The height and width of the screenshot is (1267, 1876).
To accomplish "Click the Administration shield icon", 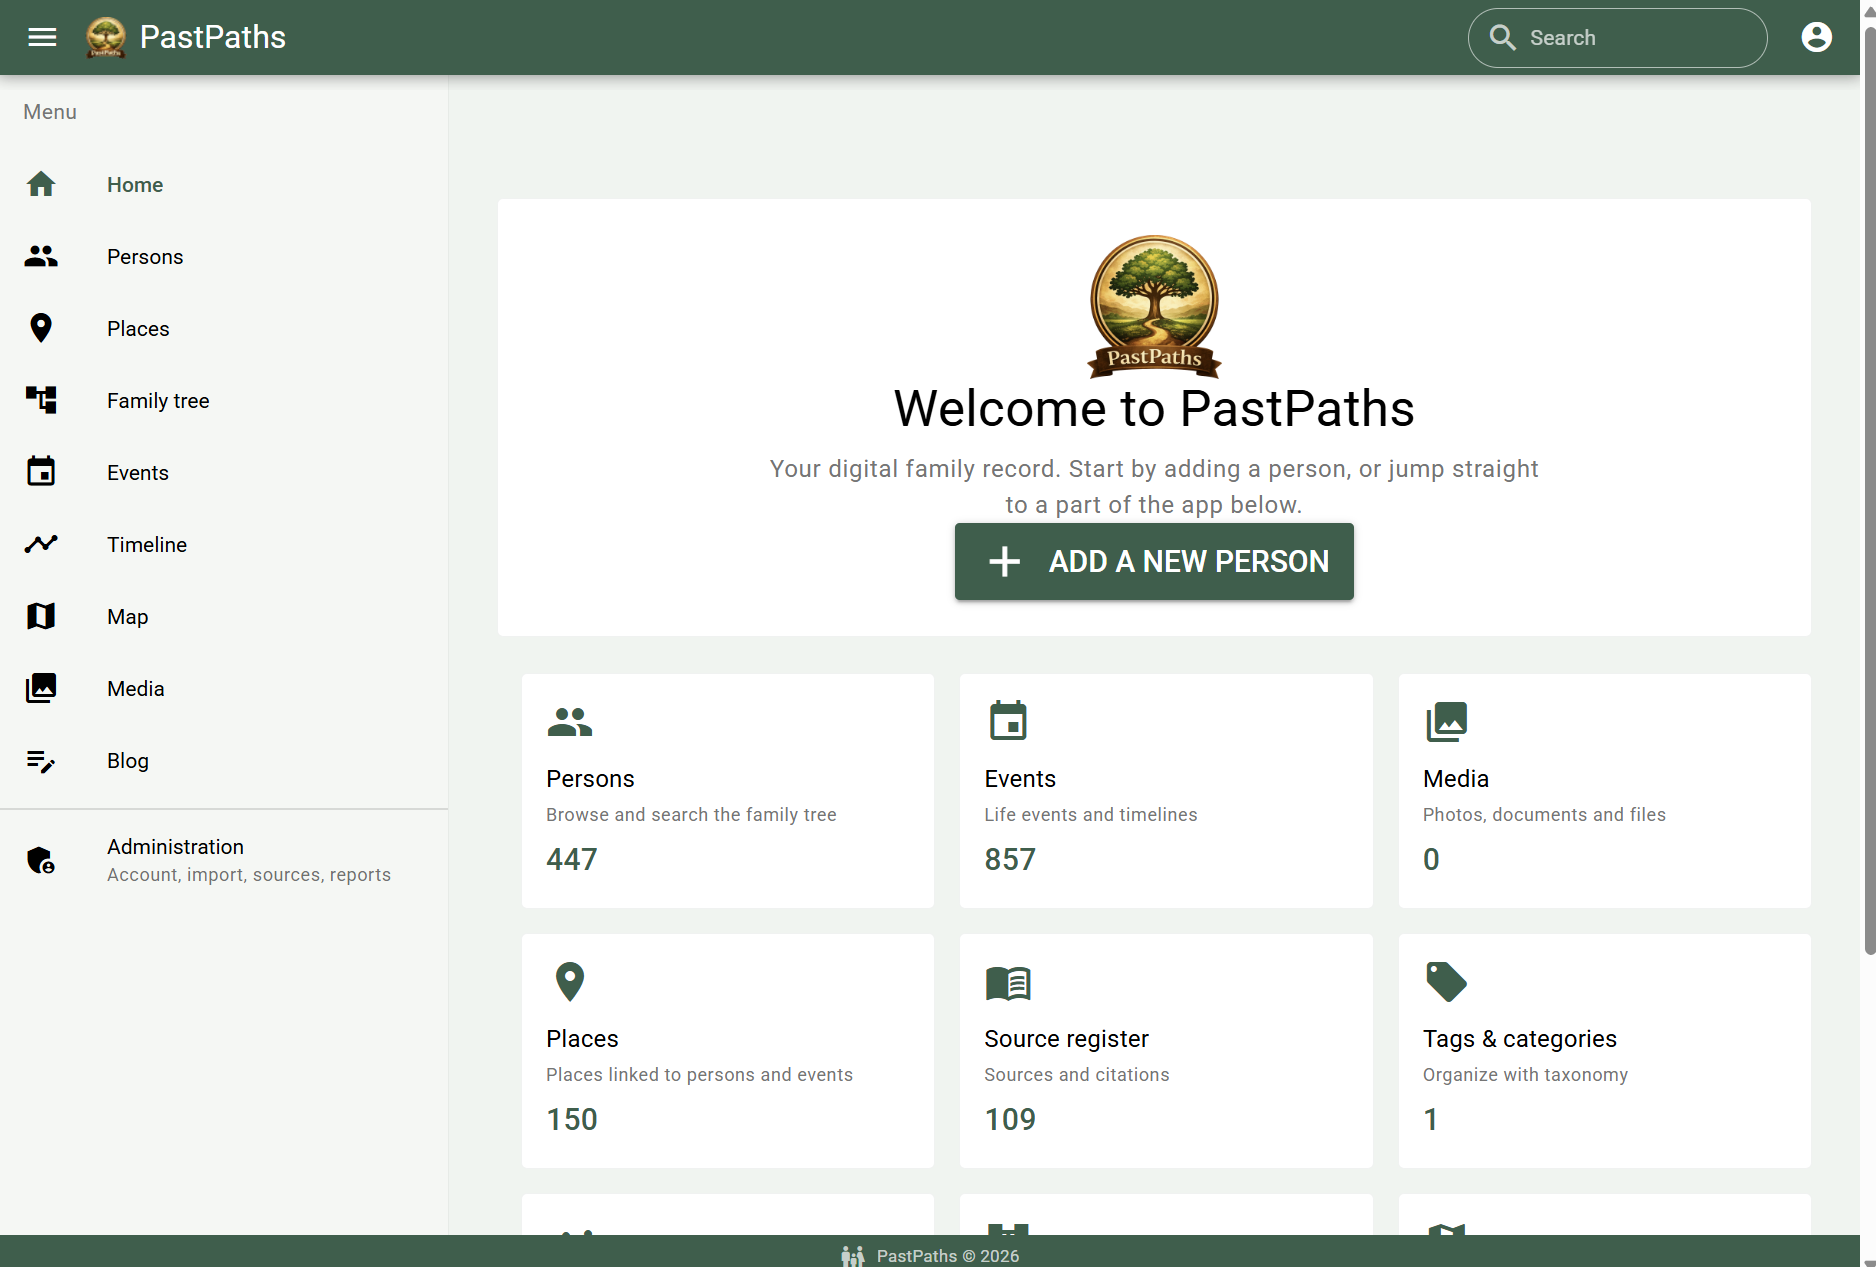I will [x=41, y=860].
